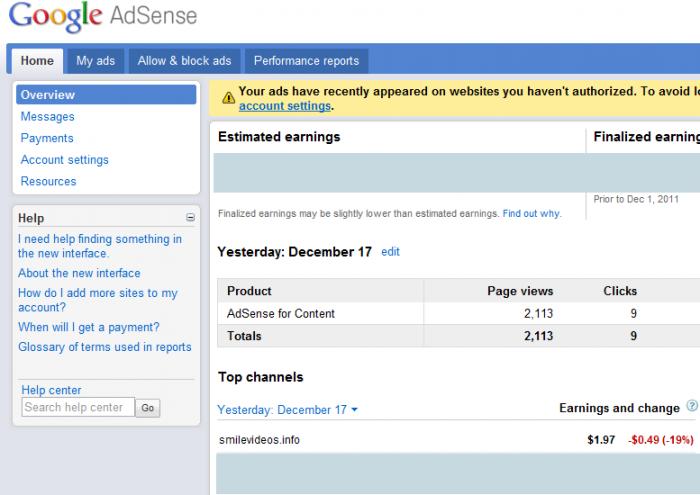Click the -$0.49 (-19%) change value

point(661,440)
